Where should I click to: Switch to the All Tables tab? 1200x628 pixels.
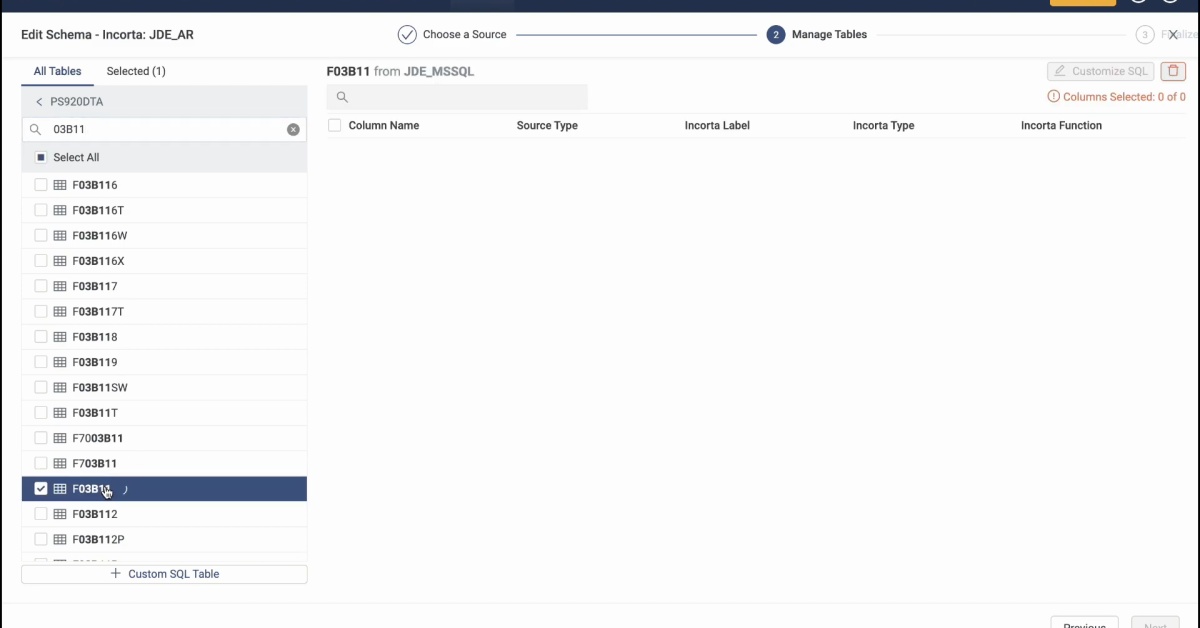[57, 71]
